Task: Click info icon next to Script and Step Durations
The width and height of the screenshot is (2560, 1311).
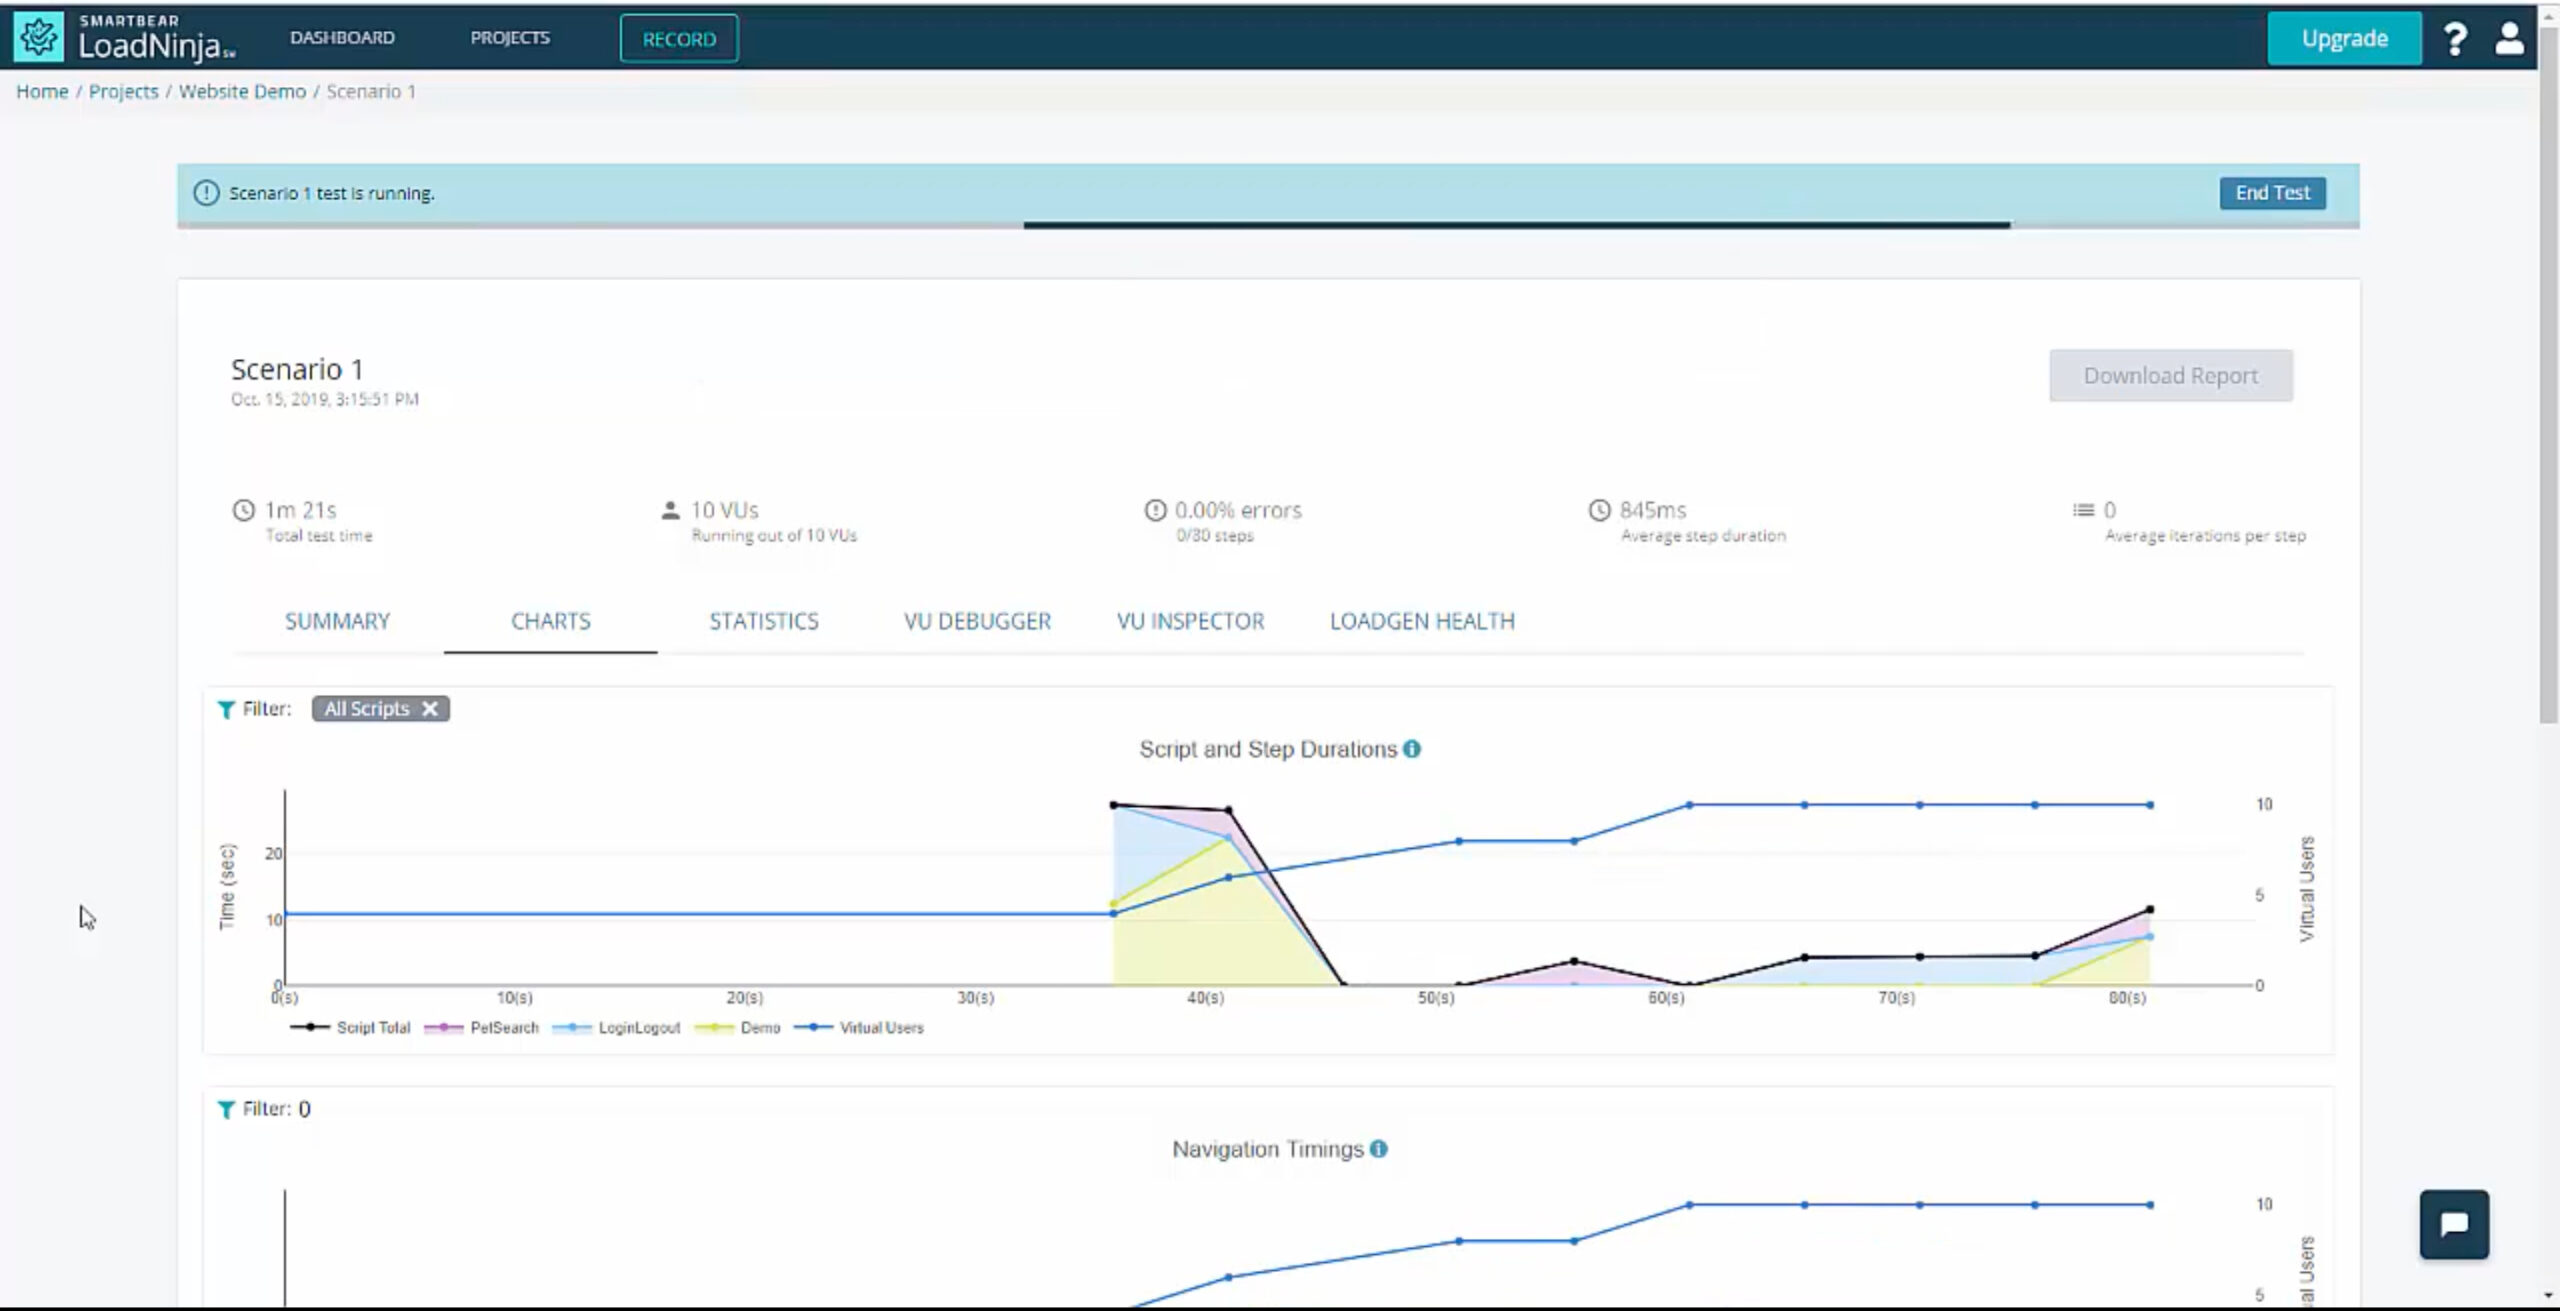Action: tap(1411, 748)
